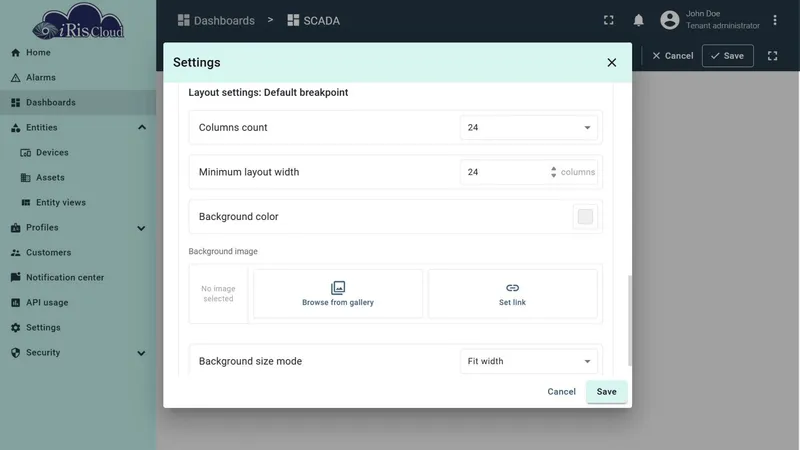Open the Columns count dropdown
Screen dimensions: 800x450
[x=529, y=128]
